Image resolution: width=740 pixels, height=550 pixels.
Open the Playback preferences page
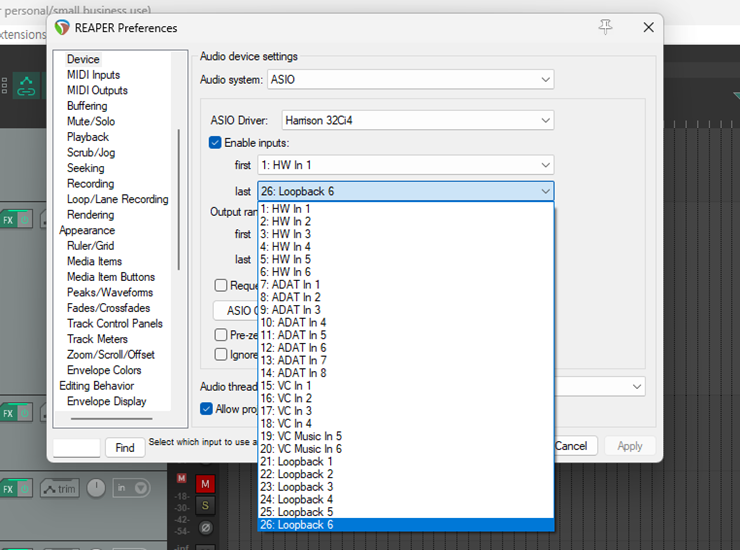pyautogui.click(x=88, y=137)
